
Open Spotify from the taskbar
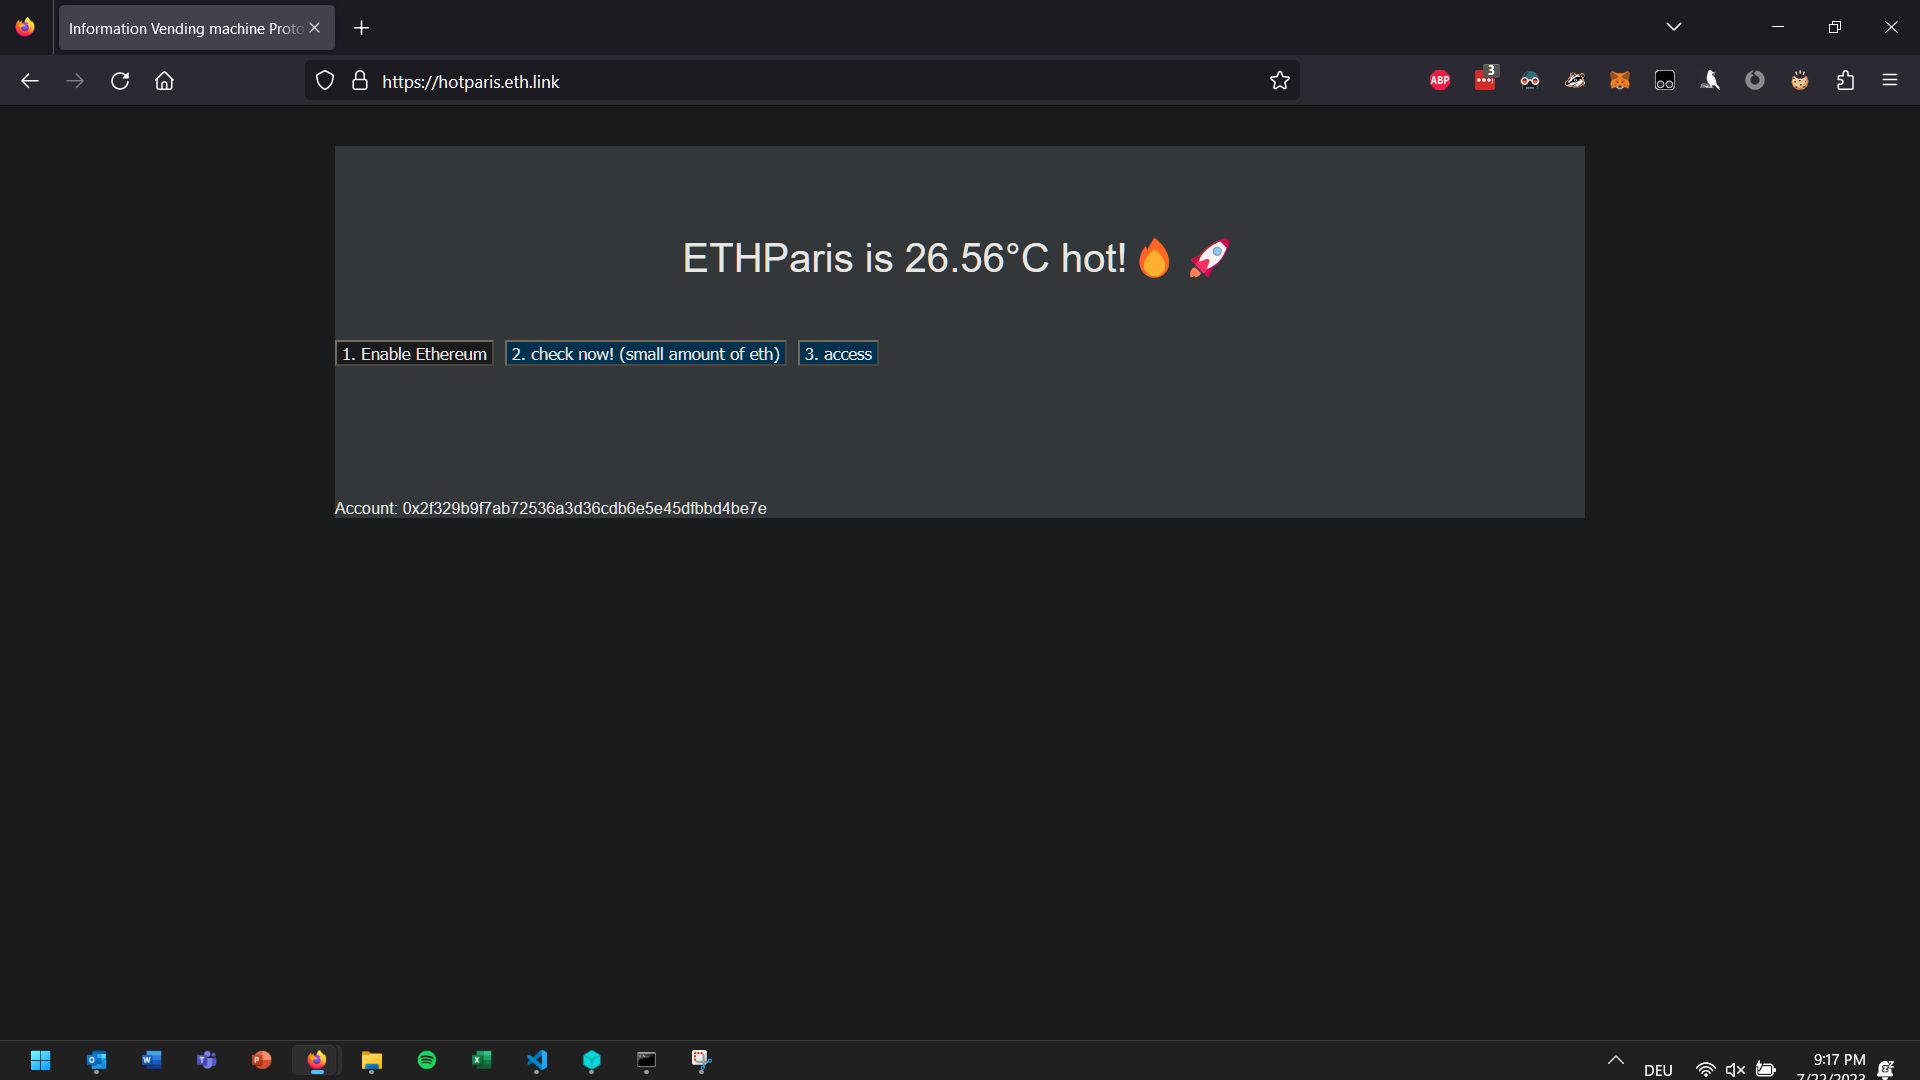pos(427,1060)
